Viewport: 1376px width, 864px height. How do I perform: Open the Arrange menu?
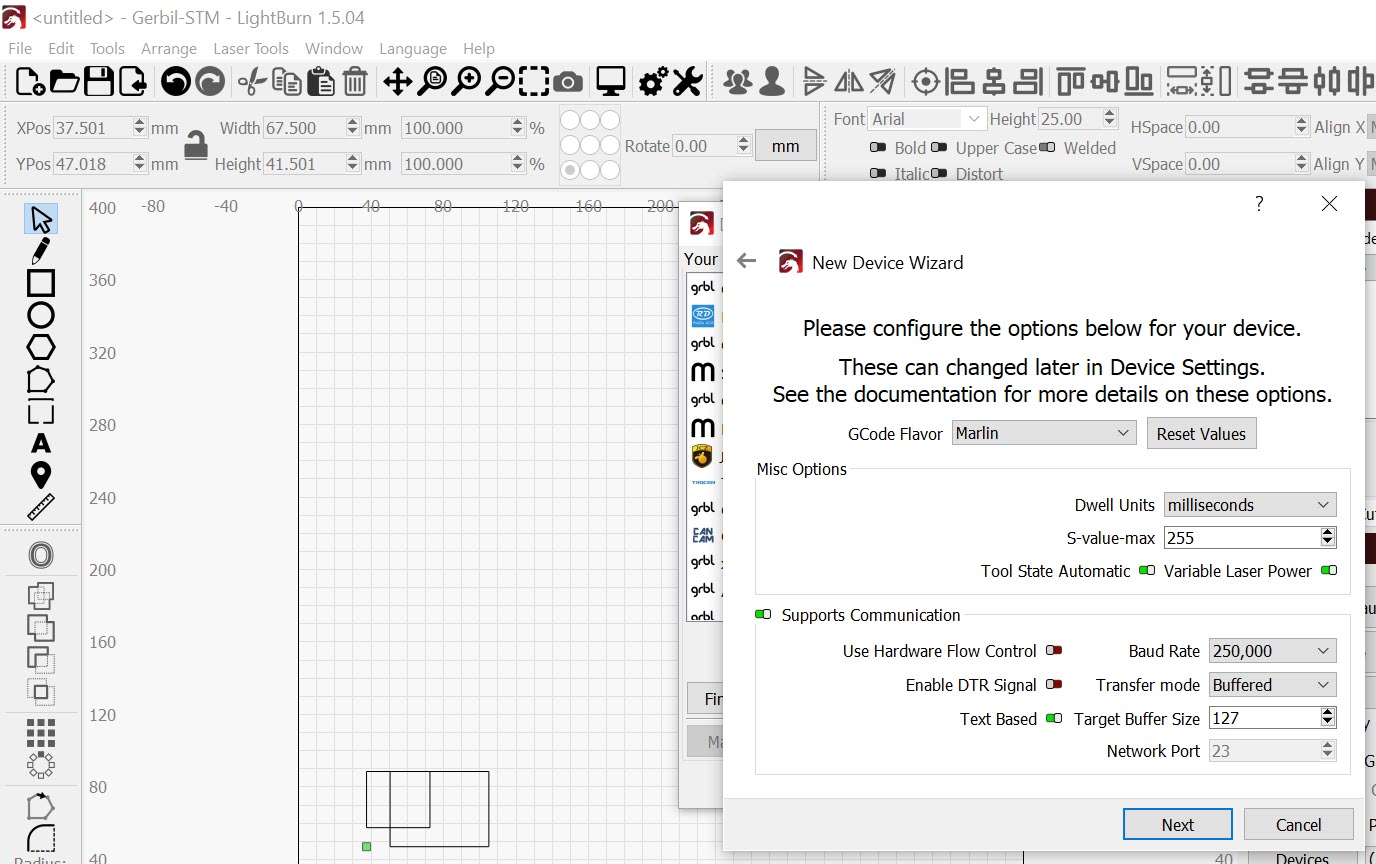pyautogui.click(x=169, y=48)
